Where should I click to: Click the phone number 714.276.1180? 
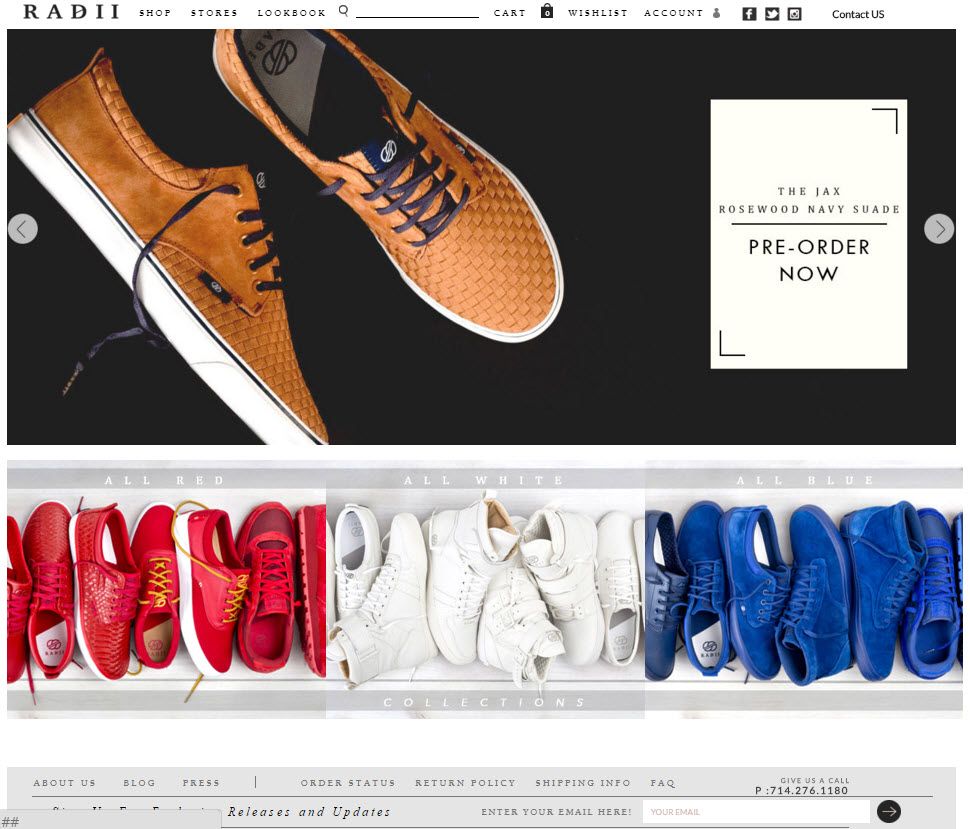pos(802,791)
